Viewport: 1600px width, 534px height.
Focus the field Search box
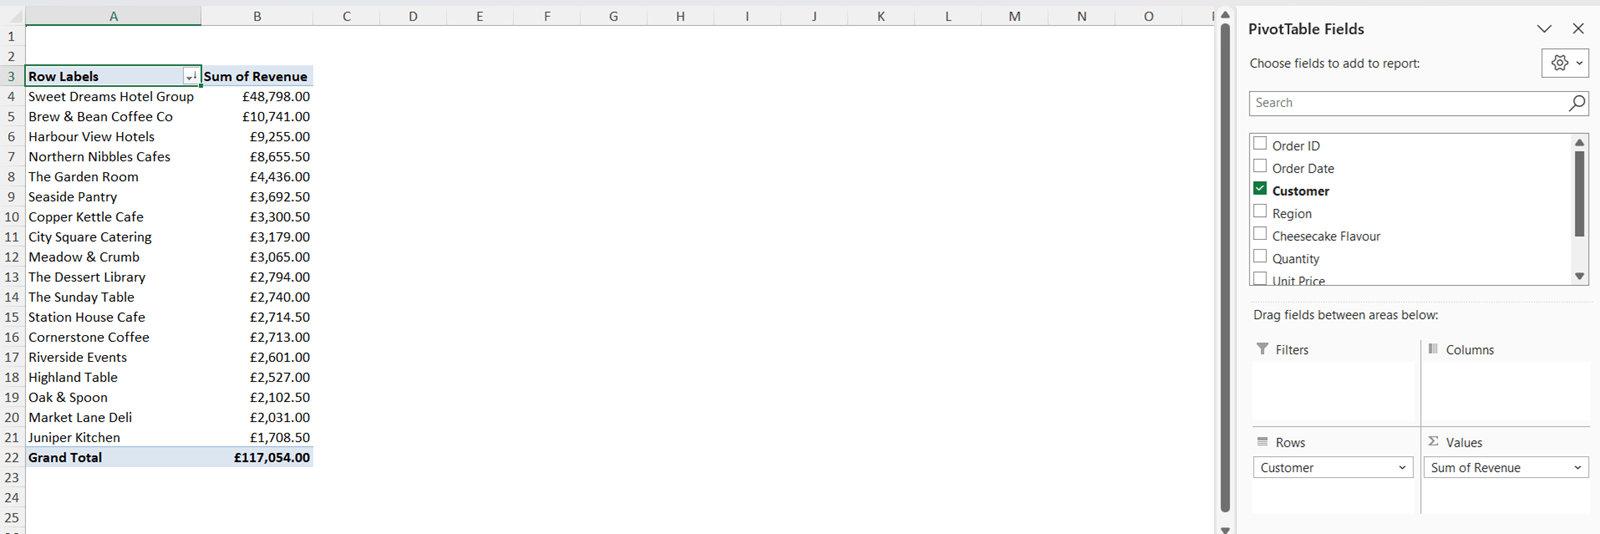coord(1408,103)
